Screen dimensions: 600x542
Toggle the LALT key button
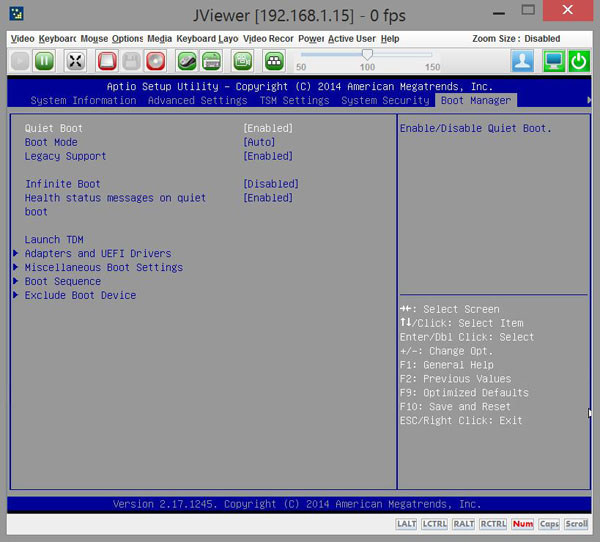coord(406,524)
